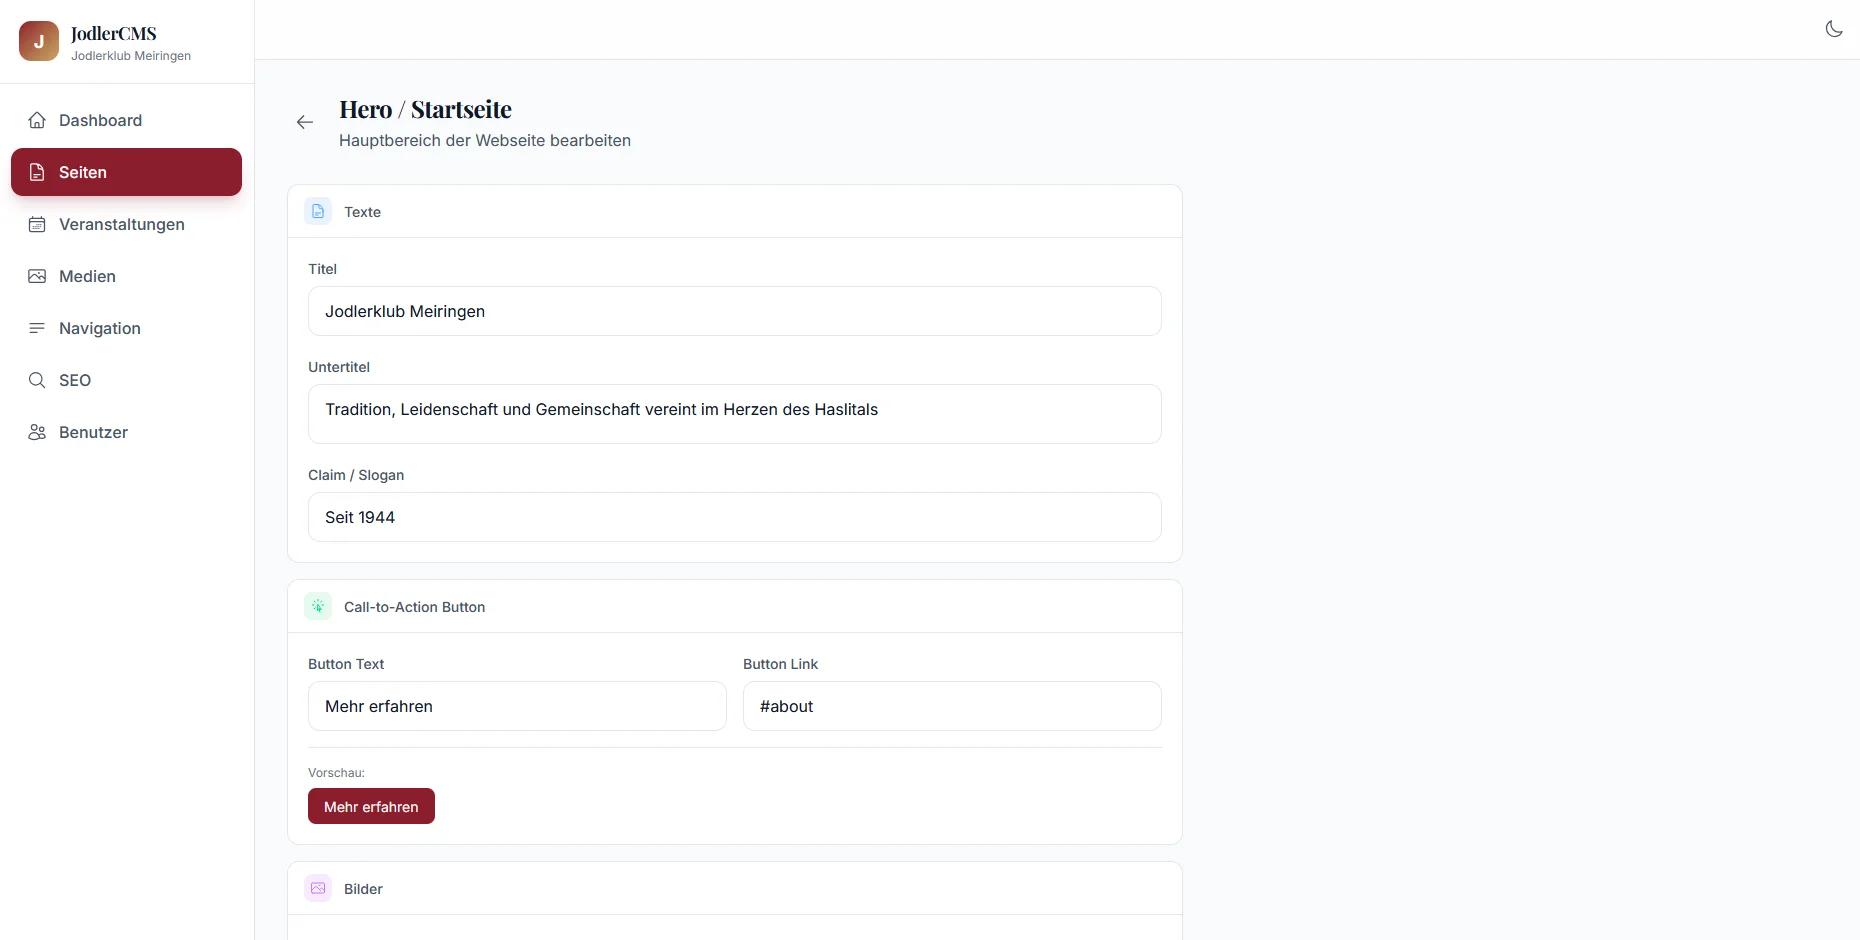The height and width of the screenshot is (940, 1860).
Task: Click the Medien image icon
Action: [37, 276]
